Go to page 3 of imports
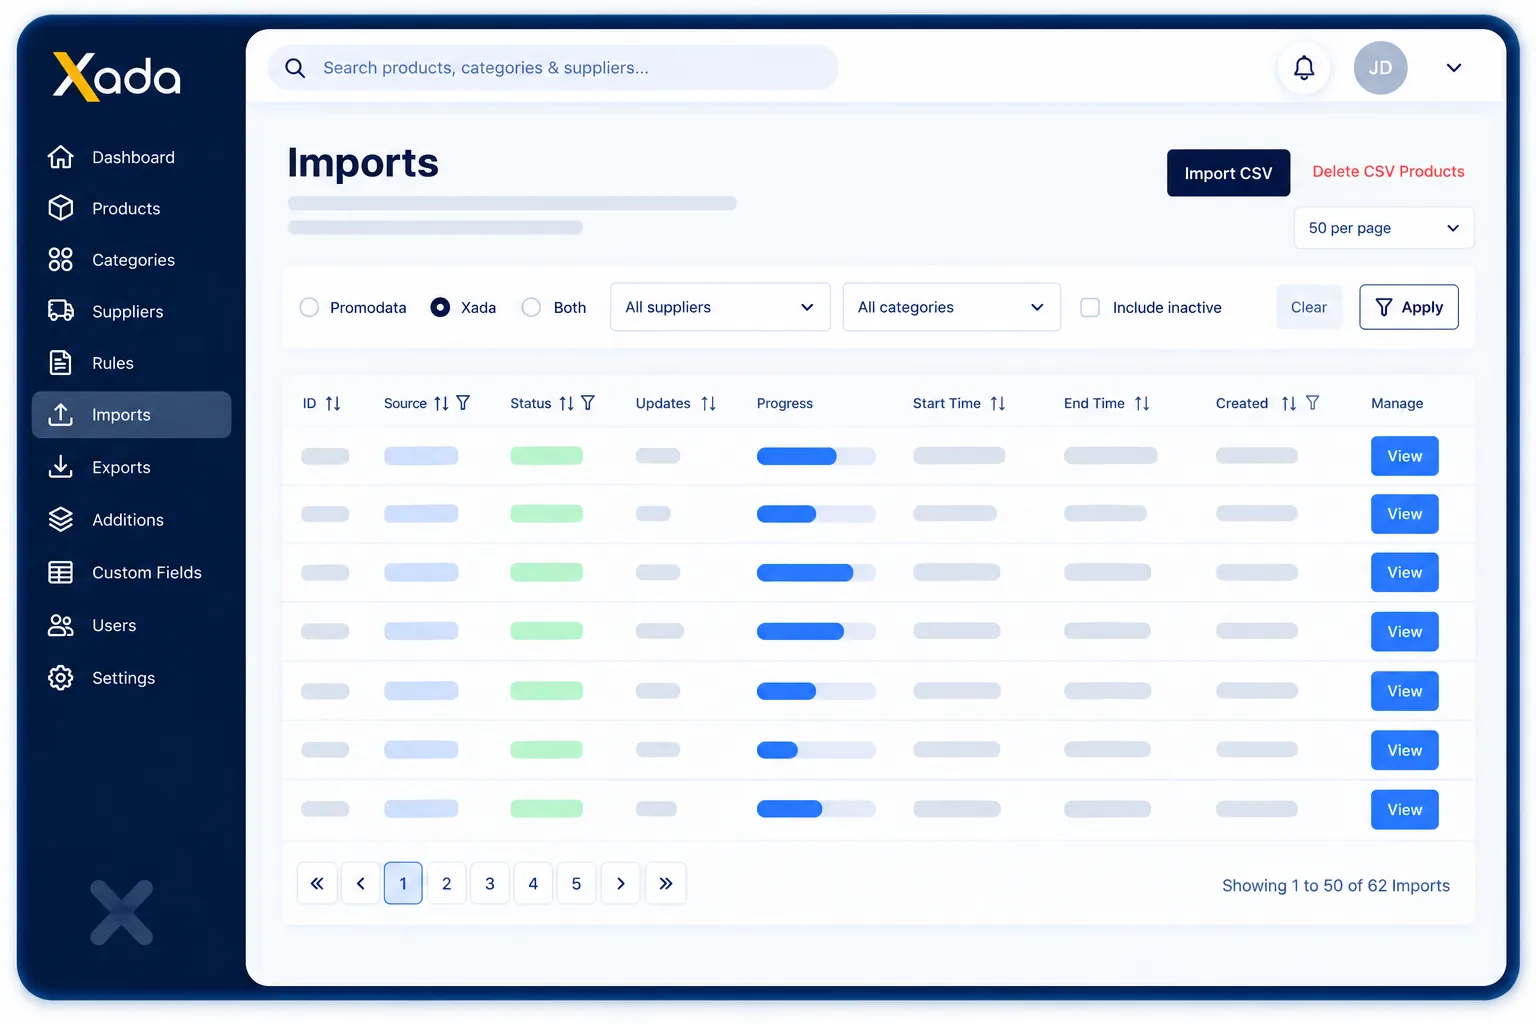 click(x=490, y=883)
